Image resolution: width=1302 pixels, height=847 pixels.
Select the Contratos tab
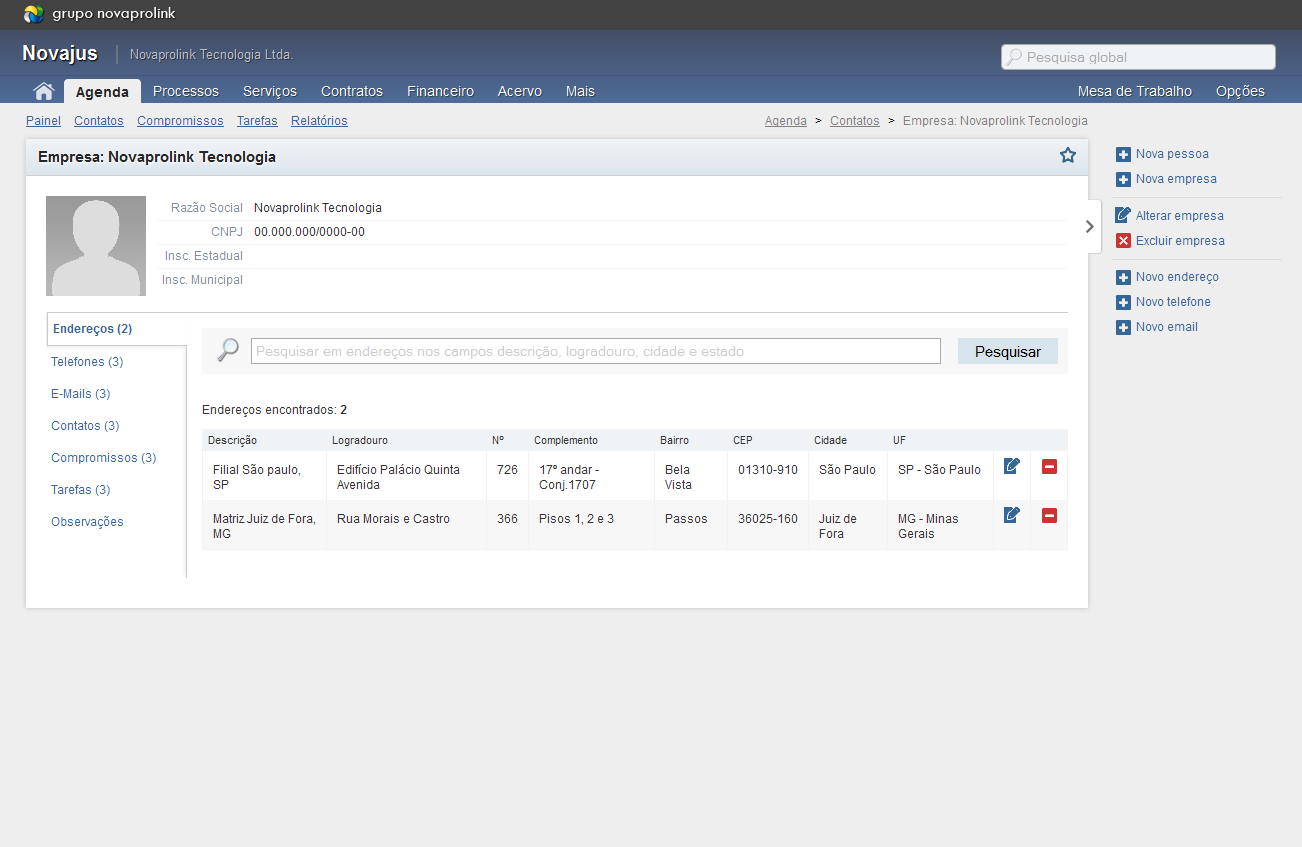point(352,91)
